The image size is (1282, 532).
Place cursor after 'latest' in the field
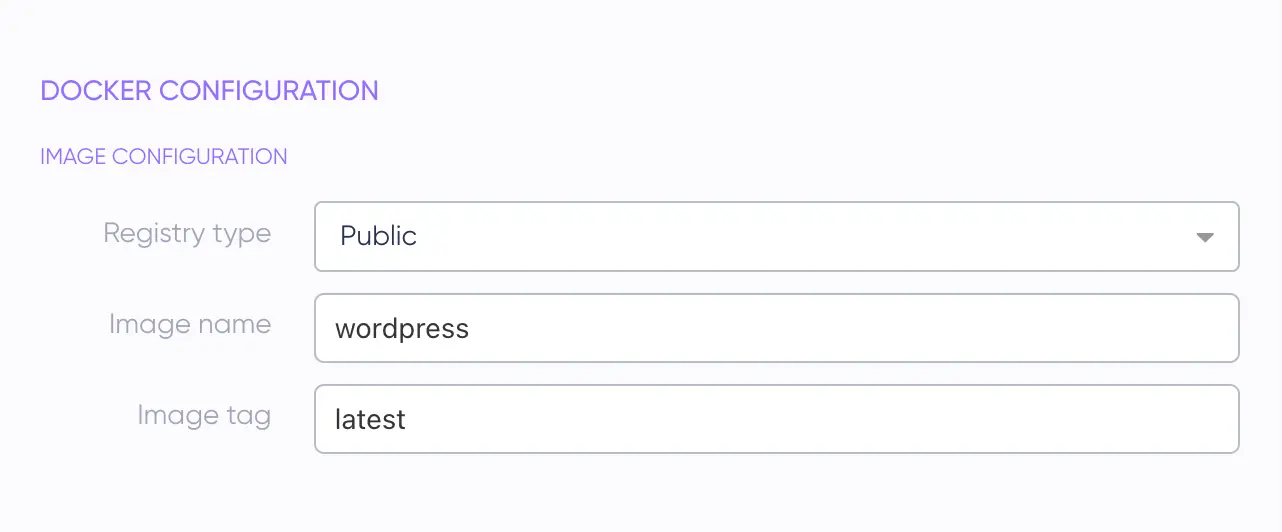[408, 420]
